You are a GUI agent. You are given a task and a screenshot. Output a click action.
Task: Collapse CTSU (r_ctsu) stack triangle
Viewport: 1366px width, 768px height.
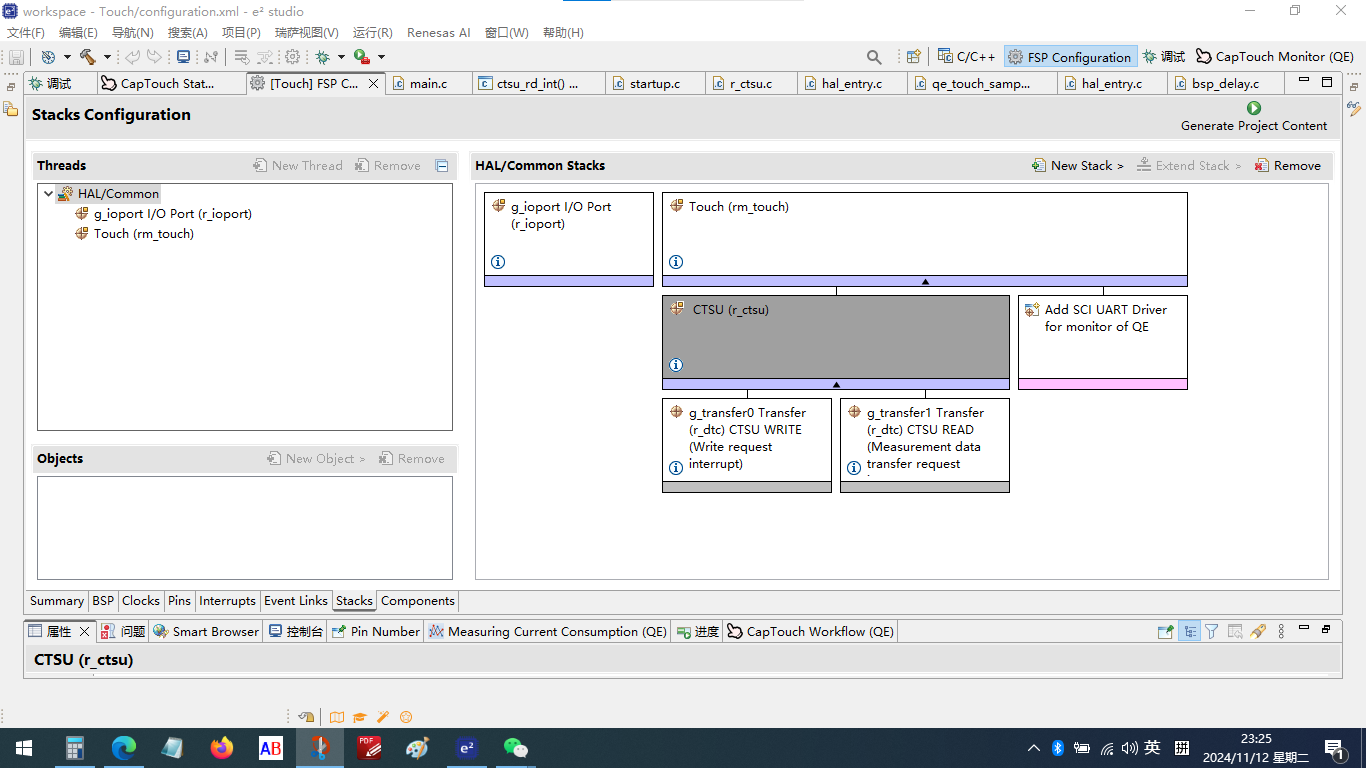coord(836,384)
